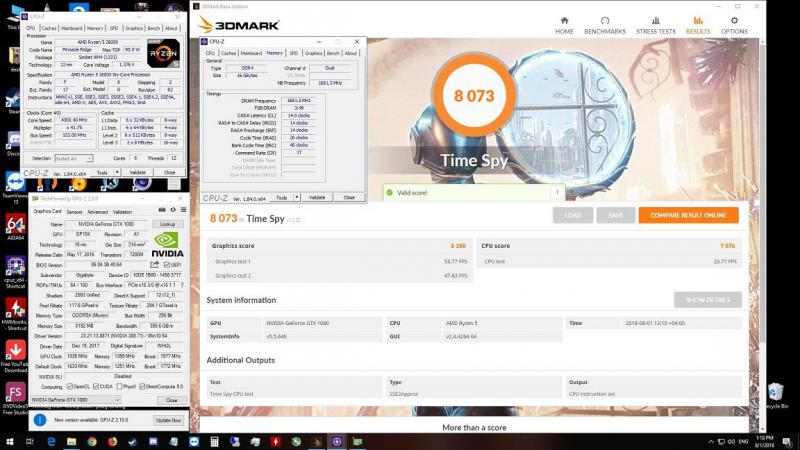Open the Stress Tests section
Screen dimensions: 800x450
[x=655, y=24]
